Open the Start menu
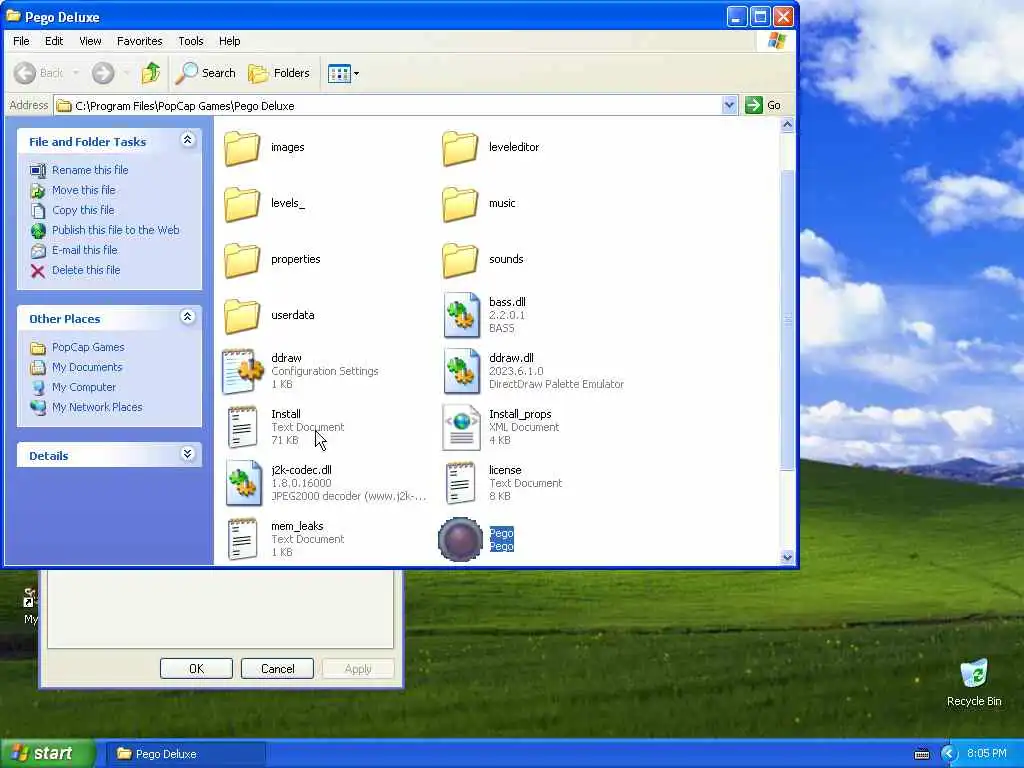Image resolution: width=1024 pixels, height=768 pixels. (x=47, y=754)
